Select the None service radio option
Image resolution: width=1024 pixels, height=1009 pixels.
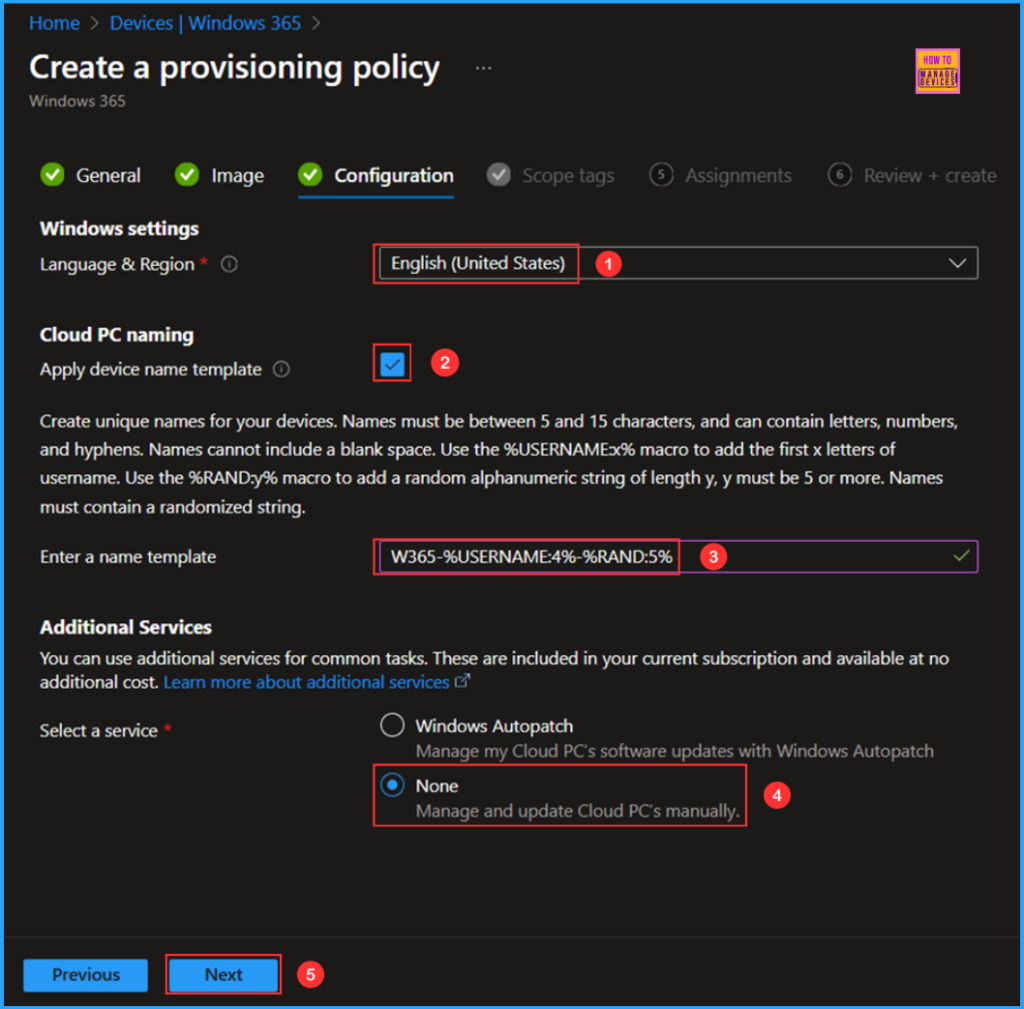392,785
